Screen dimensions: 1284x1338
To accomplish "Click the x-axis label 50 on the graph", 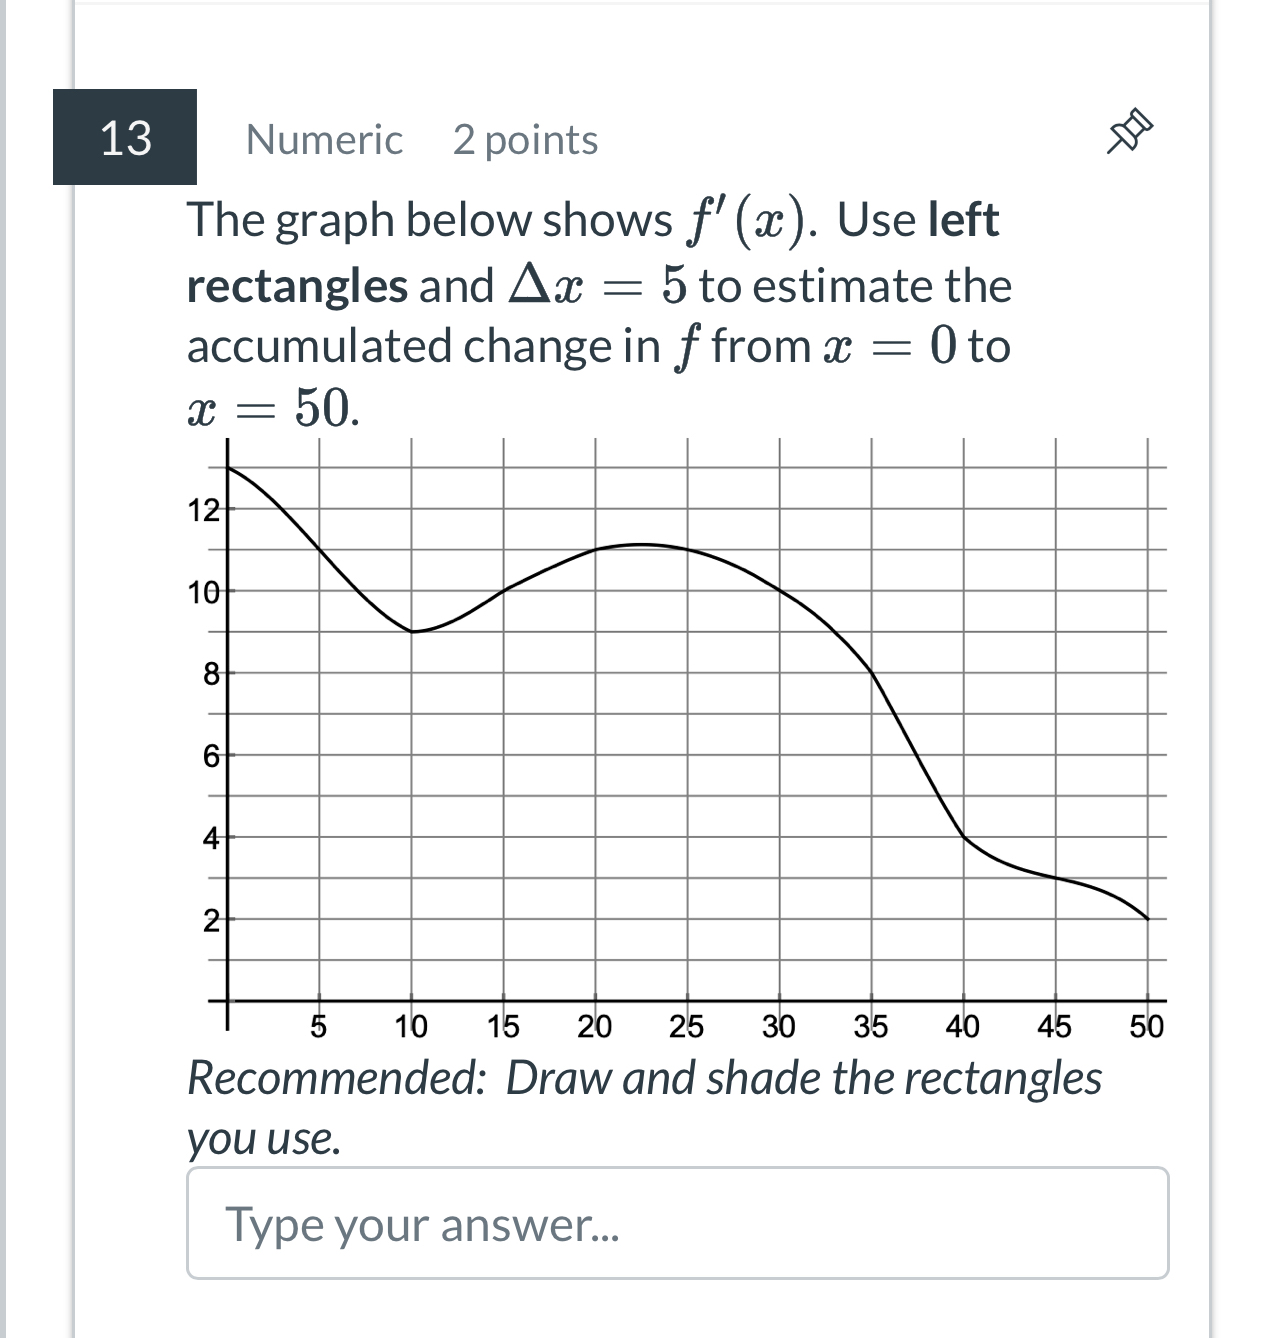I will (x=1146, y=1025).
